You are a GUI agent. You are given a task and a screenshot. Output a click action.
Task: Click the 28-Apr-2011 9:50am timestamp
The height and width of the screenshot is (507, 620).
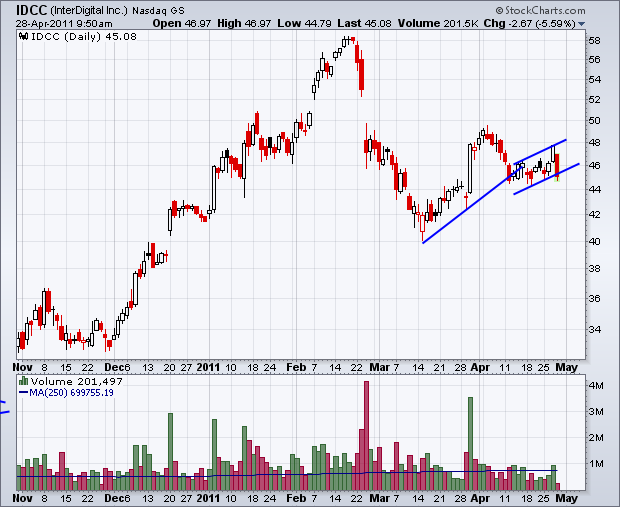pyautogui.click(x=64, y=24)
